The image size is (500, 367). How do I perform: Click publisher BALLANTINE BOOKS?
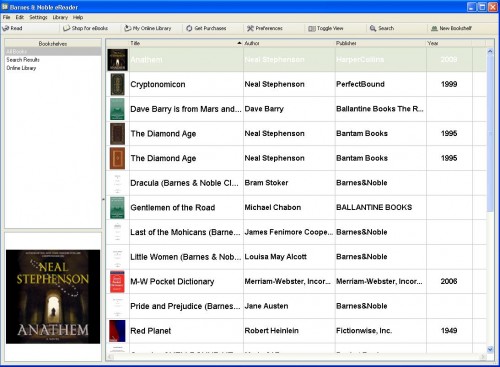pyautogui.click(x=374, y=208)
